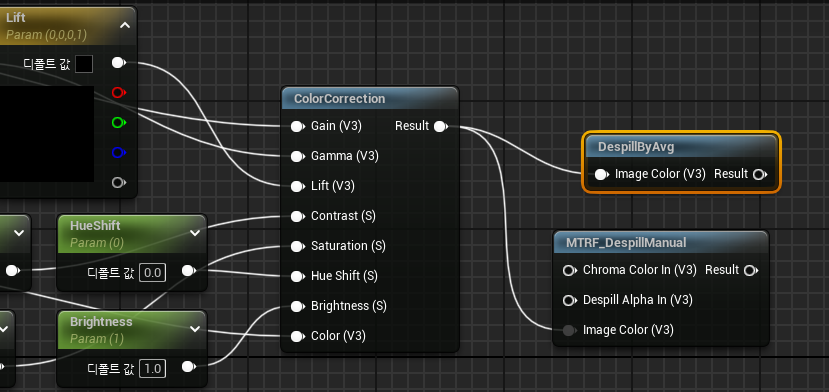Click the DespillByAvg Result output pin
Viewport: 829px width, 392px height.
point(760,175)
